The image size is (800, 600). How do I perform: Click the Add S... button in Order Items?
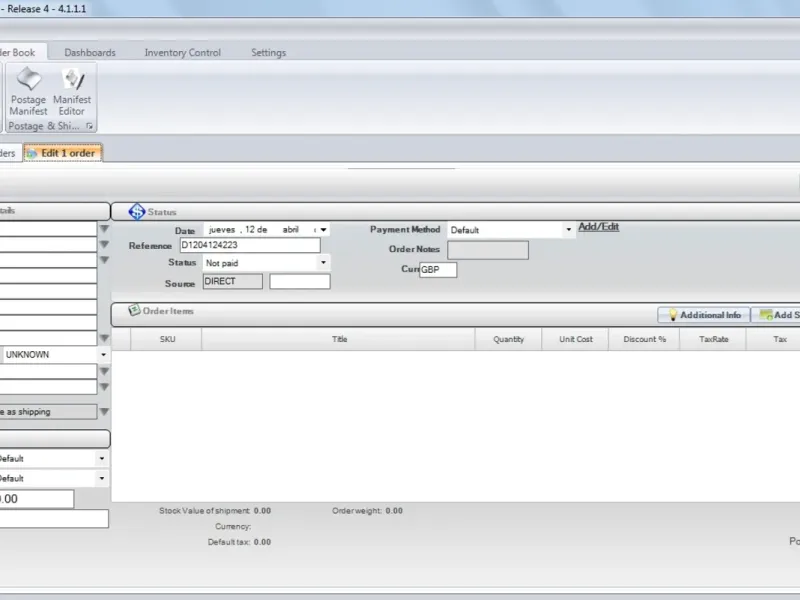(776, 315)
